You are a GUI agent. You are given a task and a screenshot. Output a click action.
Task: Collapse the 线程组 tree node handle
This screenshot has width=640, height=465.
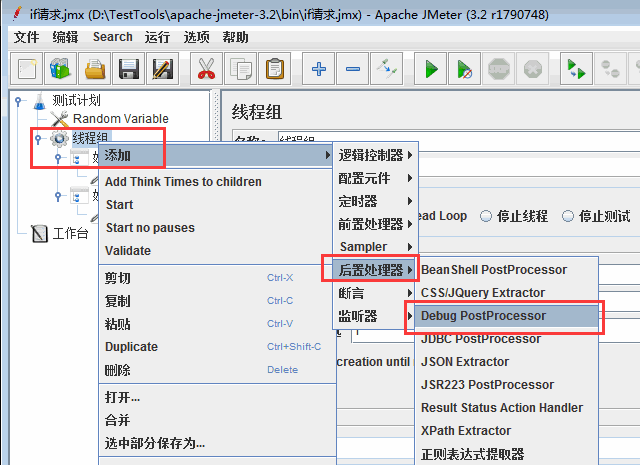coord(38,139)
